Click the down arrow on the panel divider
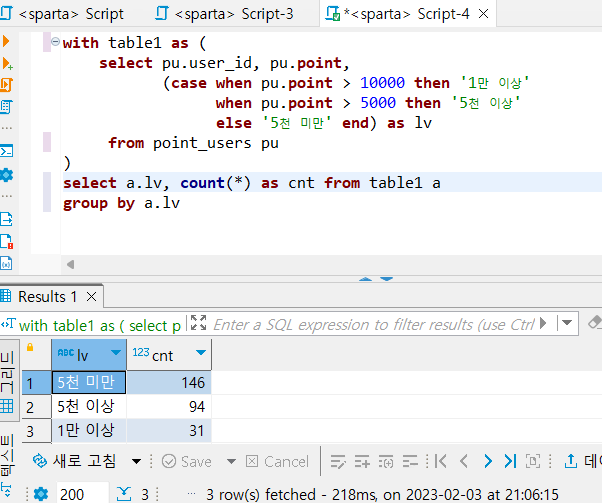The image size is (602, 503). coord(386,279)
